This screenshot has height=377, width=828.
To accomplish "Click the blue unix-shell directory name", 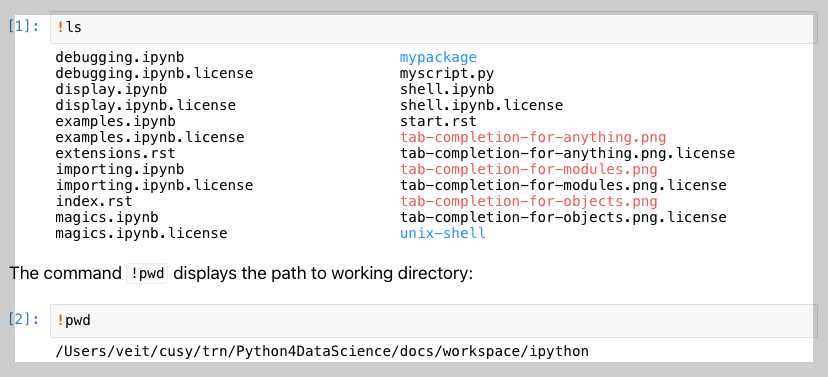I will click(x=443, y=233).
